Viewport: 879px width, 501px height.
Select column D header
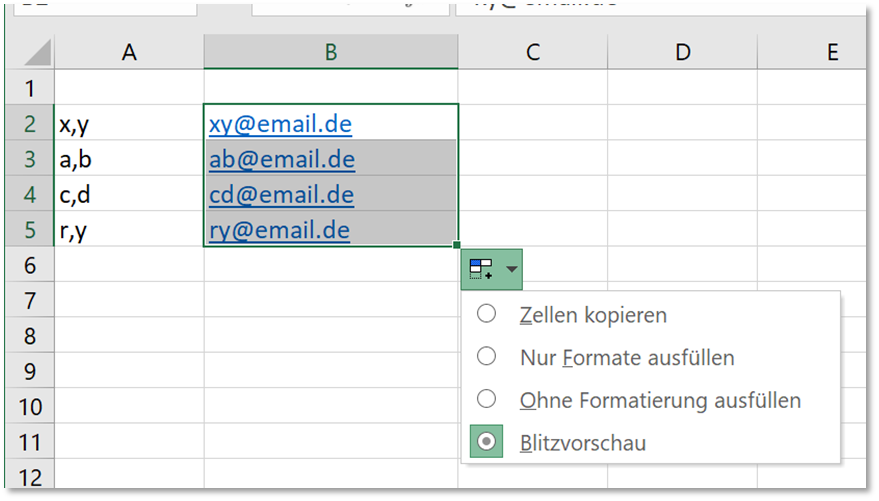pos(682,52)
